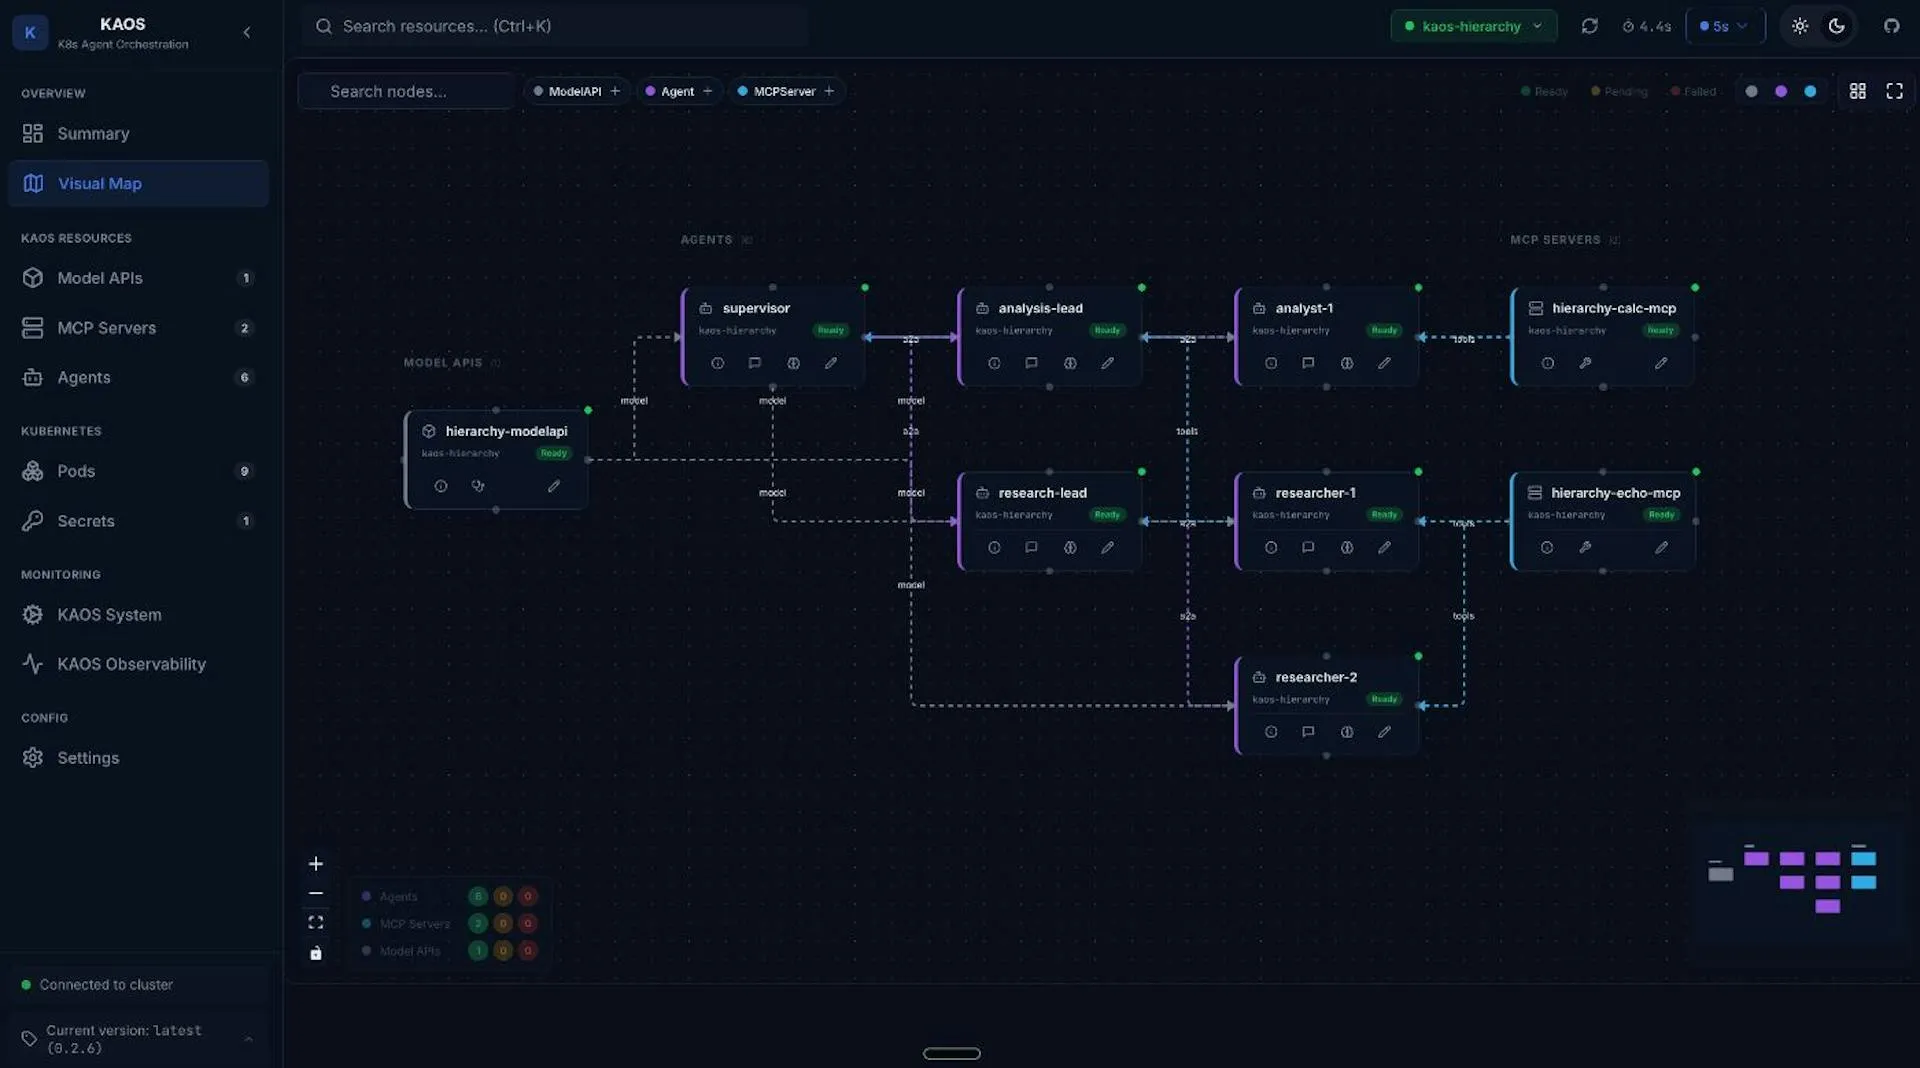Image resolution: width=1920 pixels, height=1068 pixels.
Task: Toggle the MCPServer filter chip
Action: tap(786, 91)
